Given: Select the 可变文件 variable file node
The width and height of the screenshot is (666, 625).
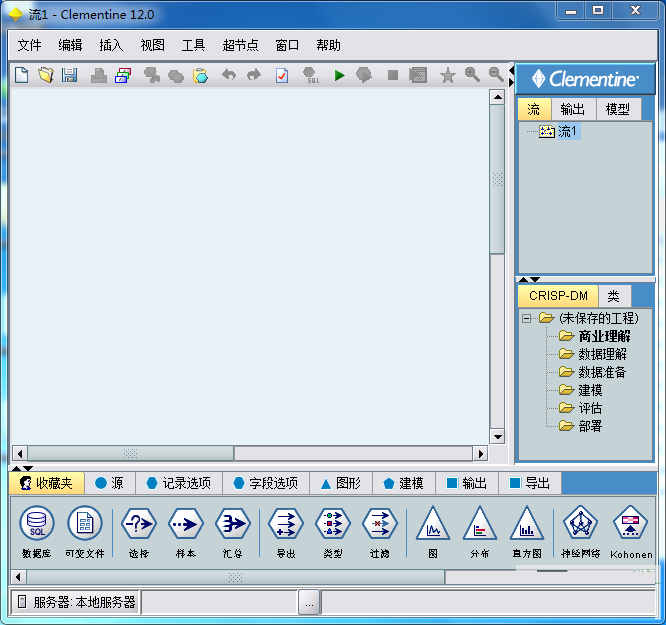Looking at the screenshot, I should tap(85, 523).
